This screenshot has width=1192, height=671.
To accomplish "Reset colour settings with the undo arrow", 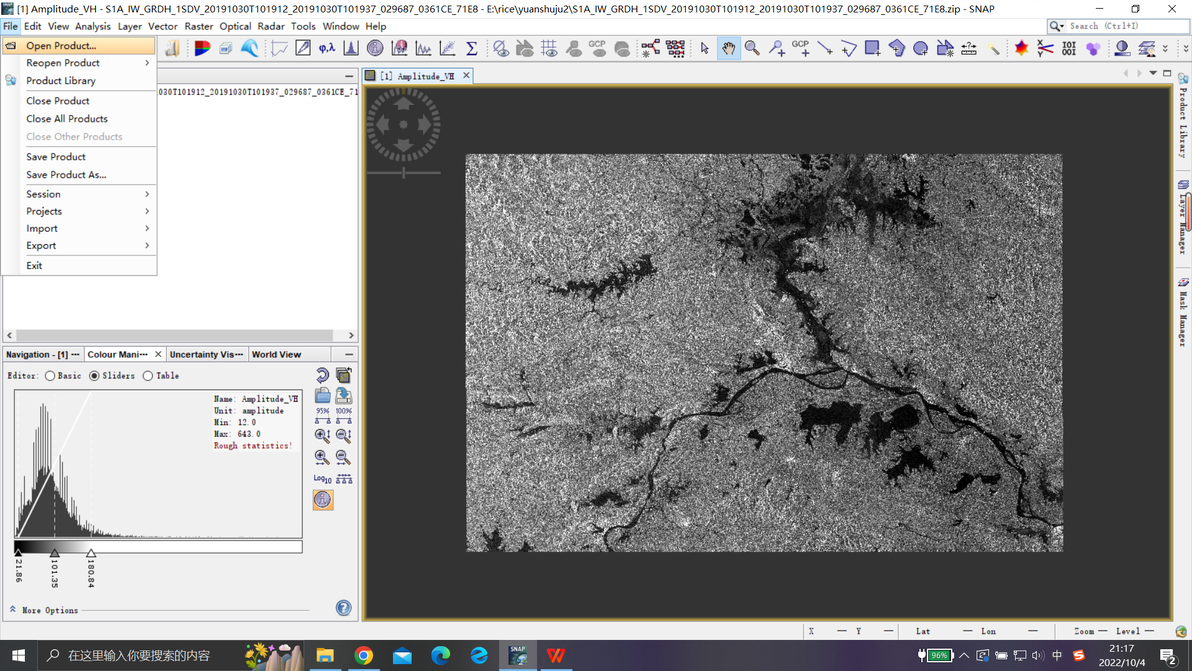I will click(x=322, y=376).
